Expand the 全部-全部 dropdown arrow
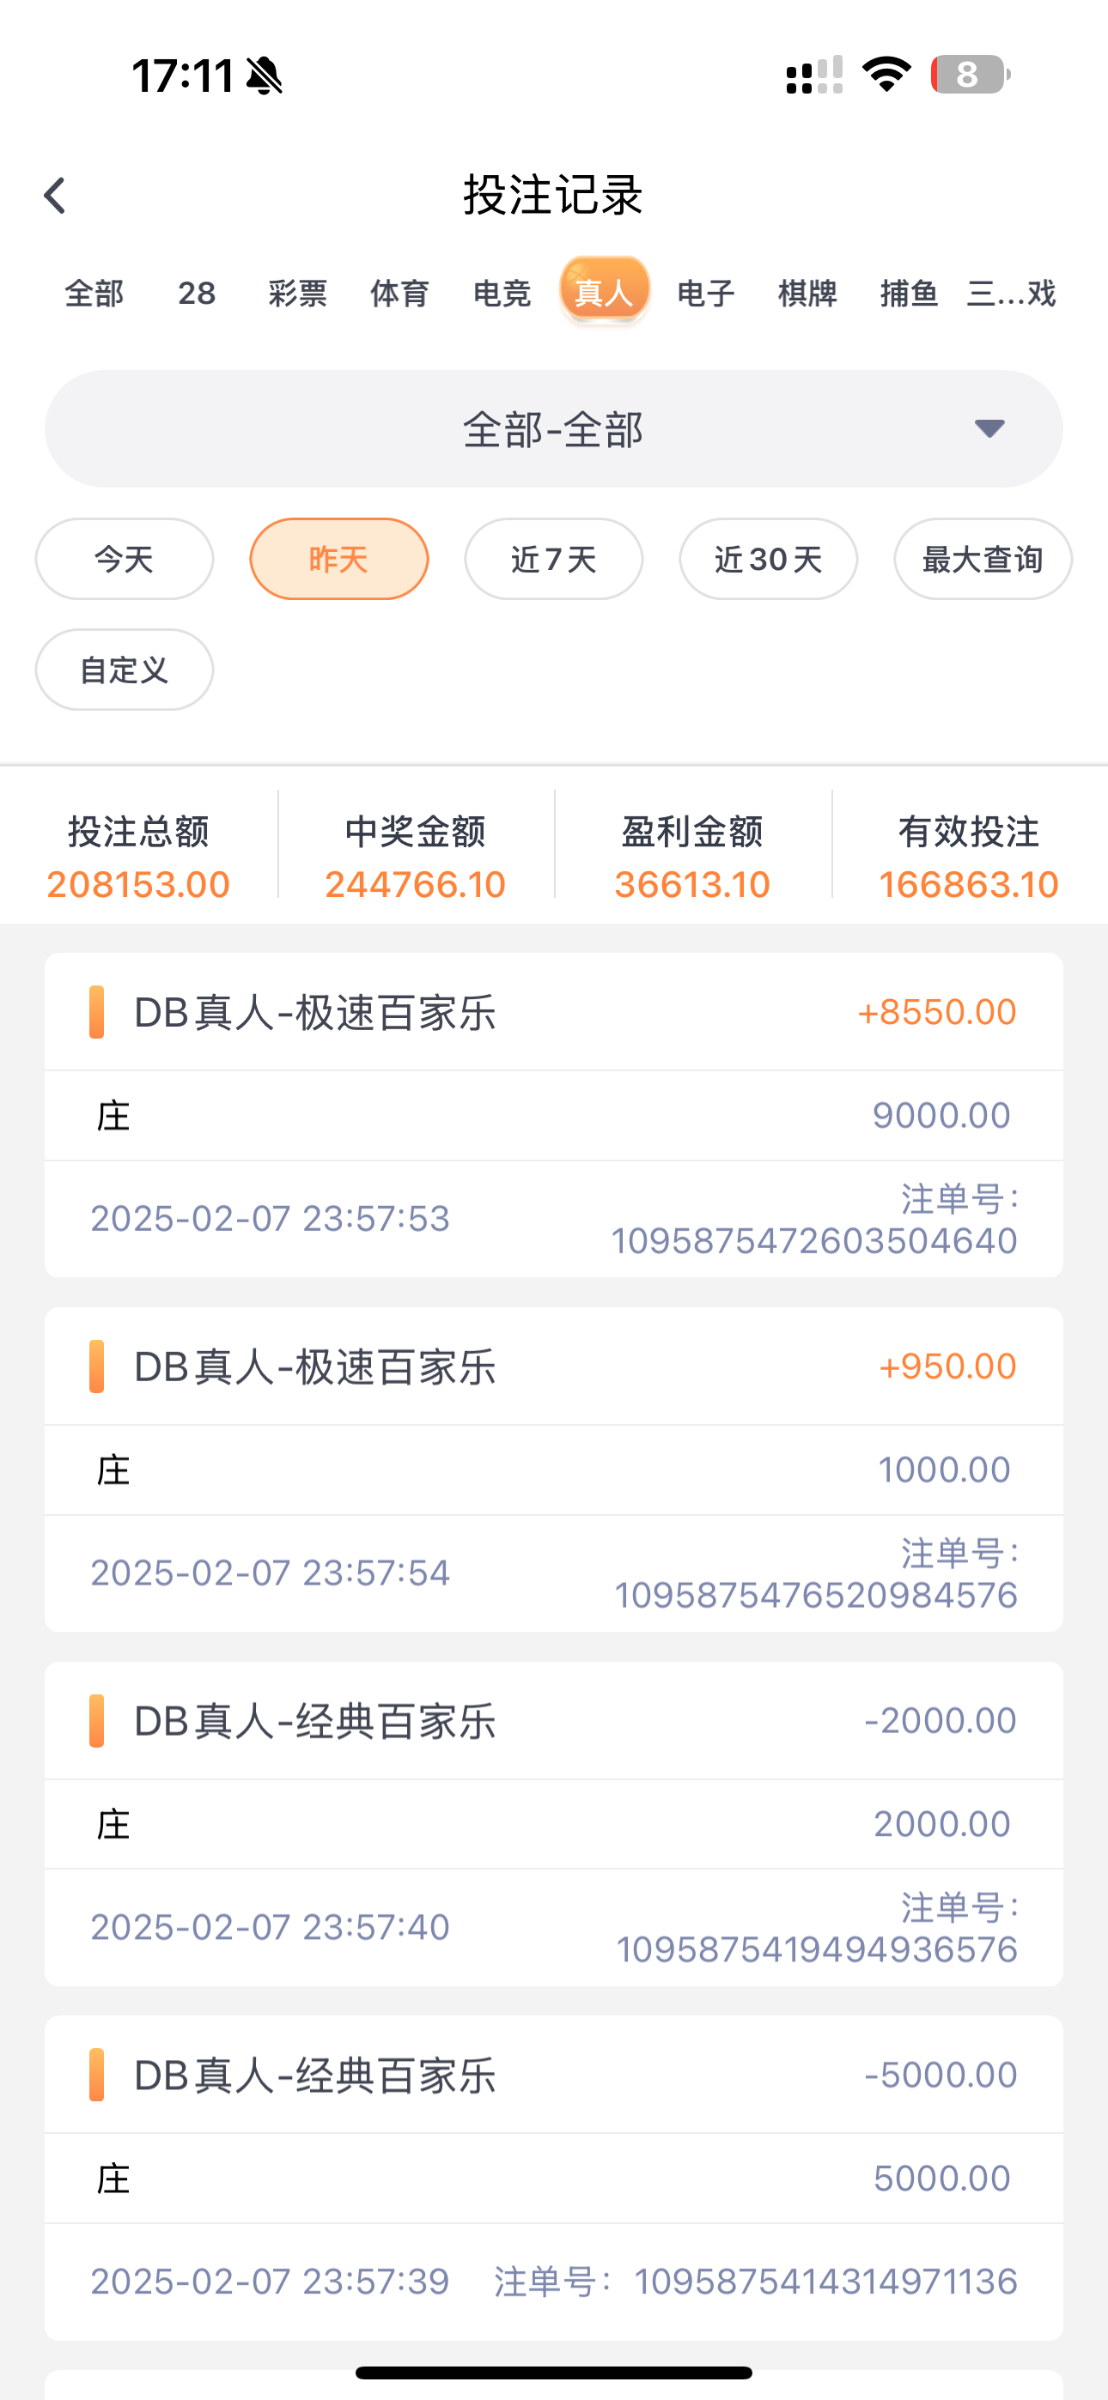The height and width of the screenshot is (2400, 1108). click(x=989, y=429)
